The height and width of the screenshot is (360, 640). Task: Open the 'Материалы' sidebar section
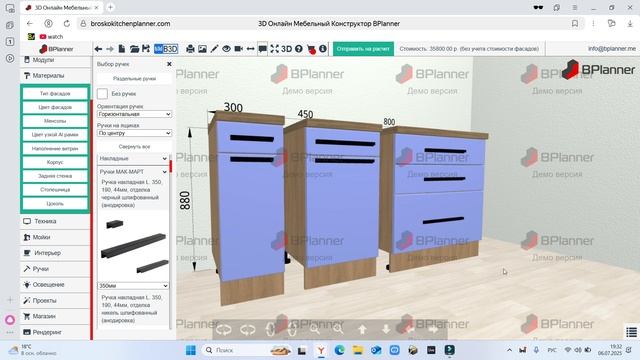(55, 76)
